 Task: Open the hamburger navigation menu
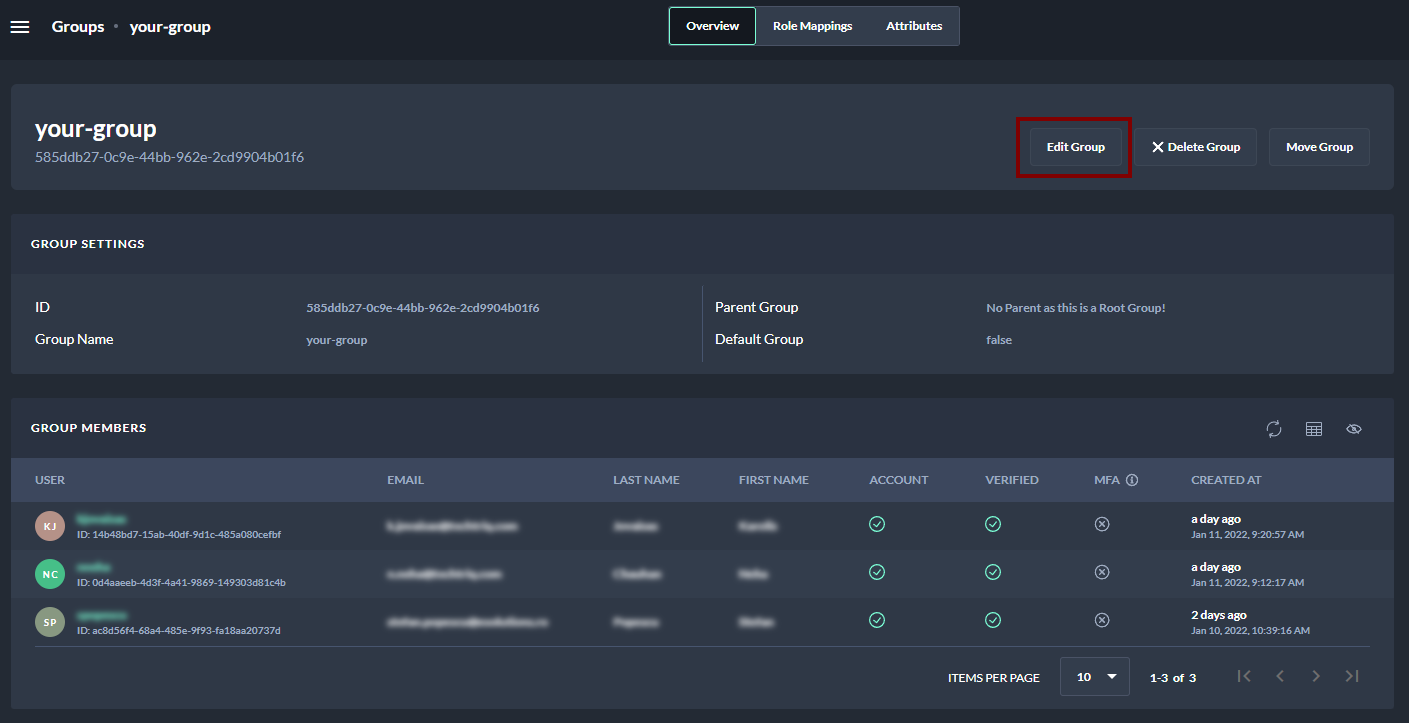pyautogui.click(x=20, y=27)
